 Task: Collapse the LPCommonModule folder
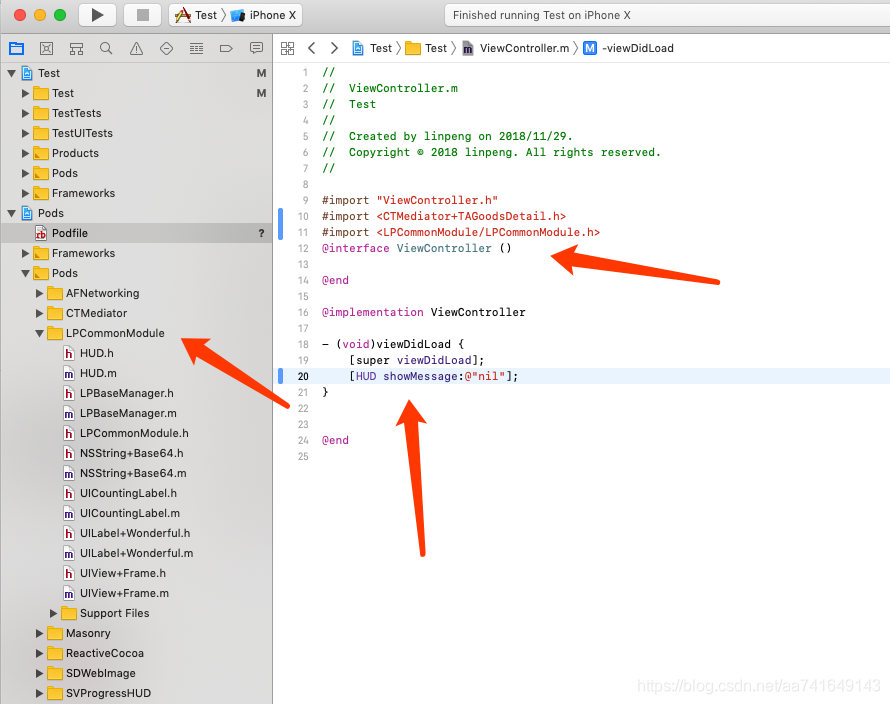click(39, 333)
